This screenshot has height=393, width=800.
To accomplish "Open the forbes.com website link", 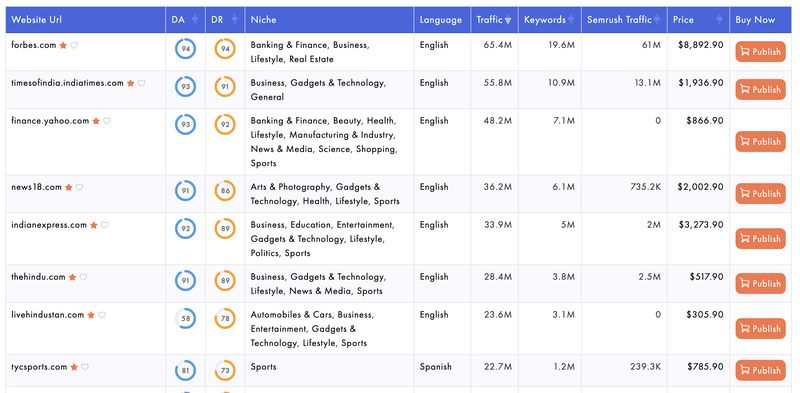I will 34,45.
